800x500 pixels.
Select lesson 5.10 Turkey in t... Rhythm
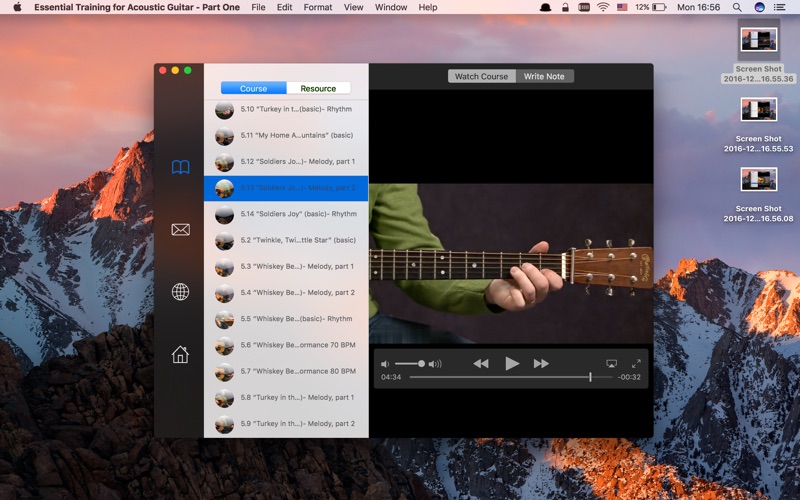[x=286, y=109]
